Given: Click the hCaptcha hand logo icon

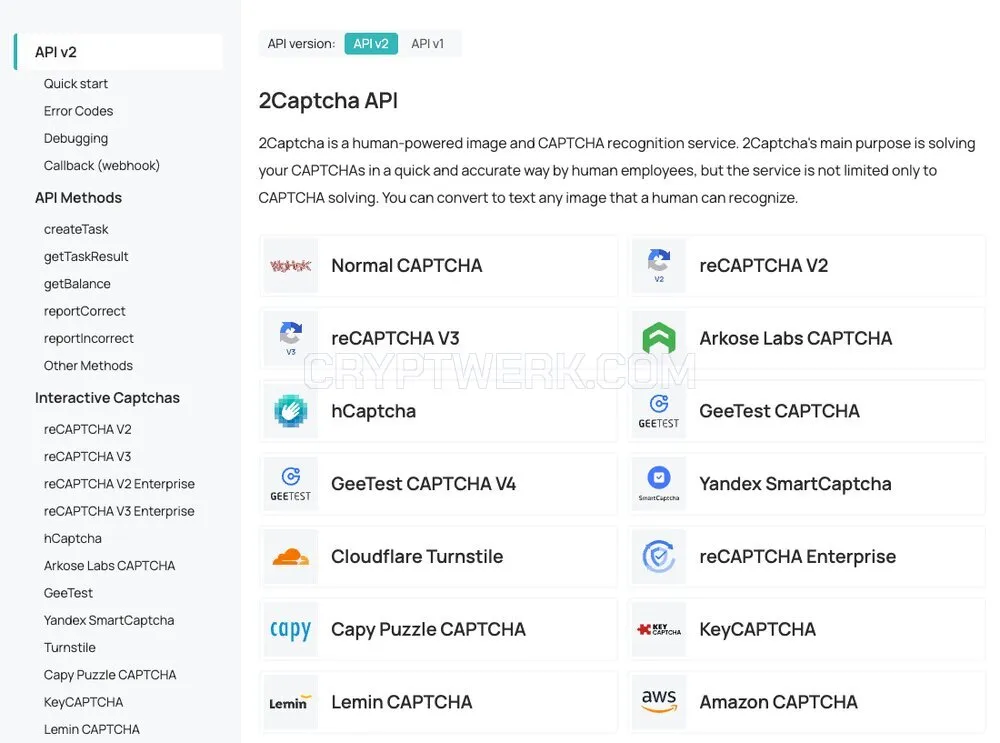Looking at the screenshot, I should [x=291, y=411].
